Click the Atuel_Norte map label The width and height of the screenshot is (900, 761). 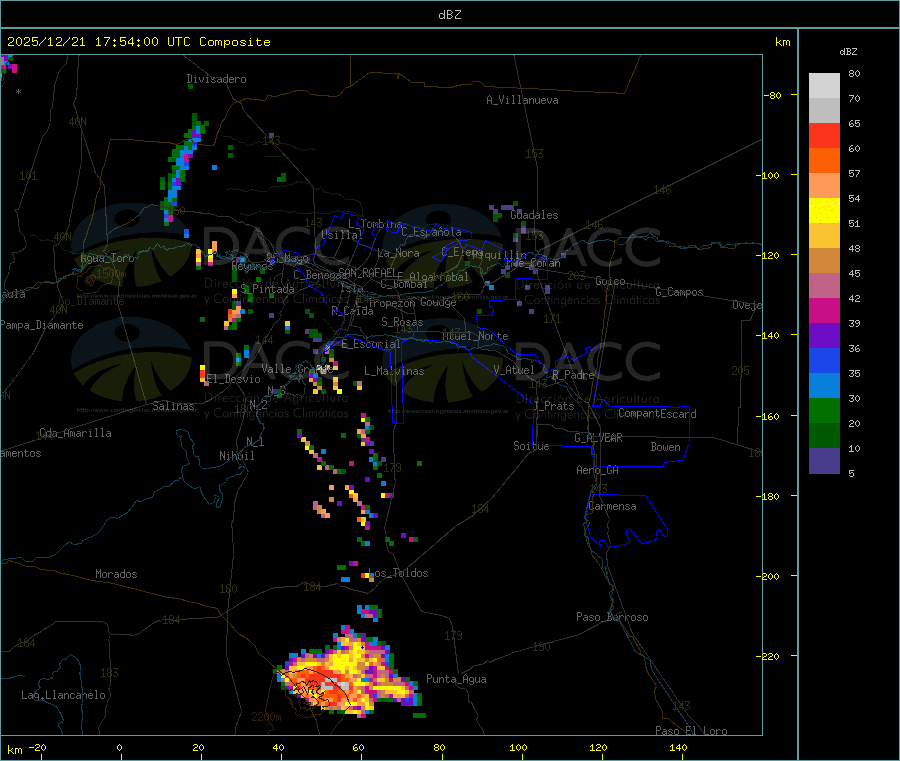[x=475, y=336]
